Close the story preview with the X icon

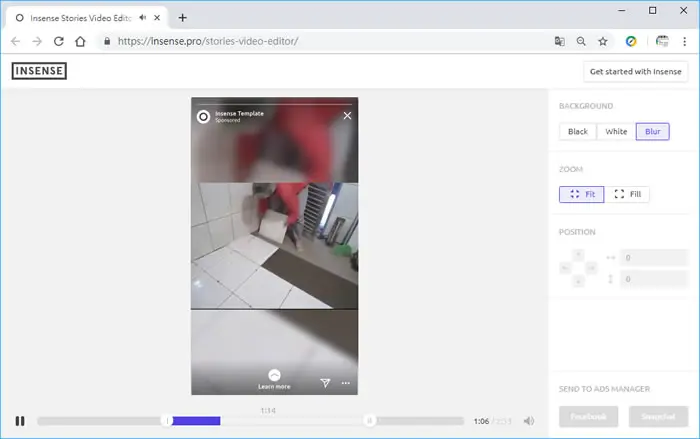pyautogui.click(x=347, y=116)
